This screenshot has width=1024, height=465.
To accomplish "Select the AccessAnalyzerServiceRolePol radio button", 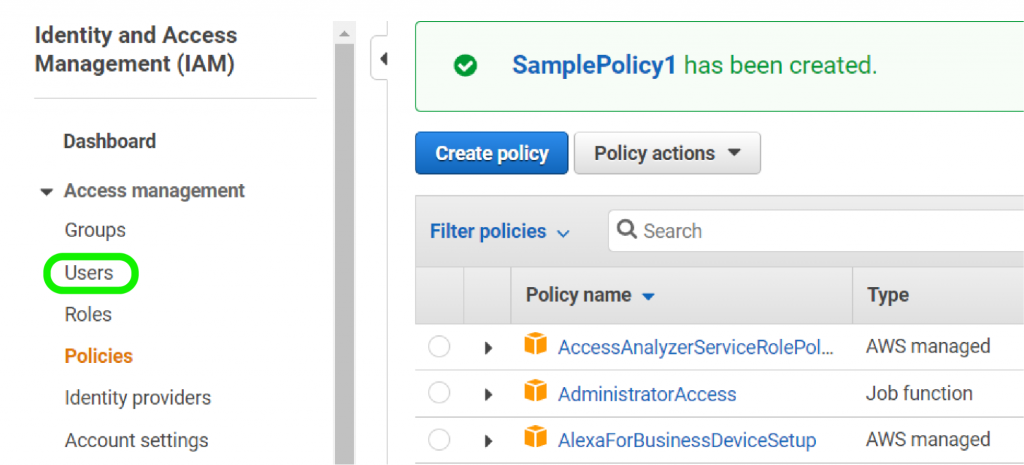I will click(439, 347).
